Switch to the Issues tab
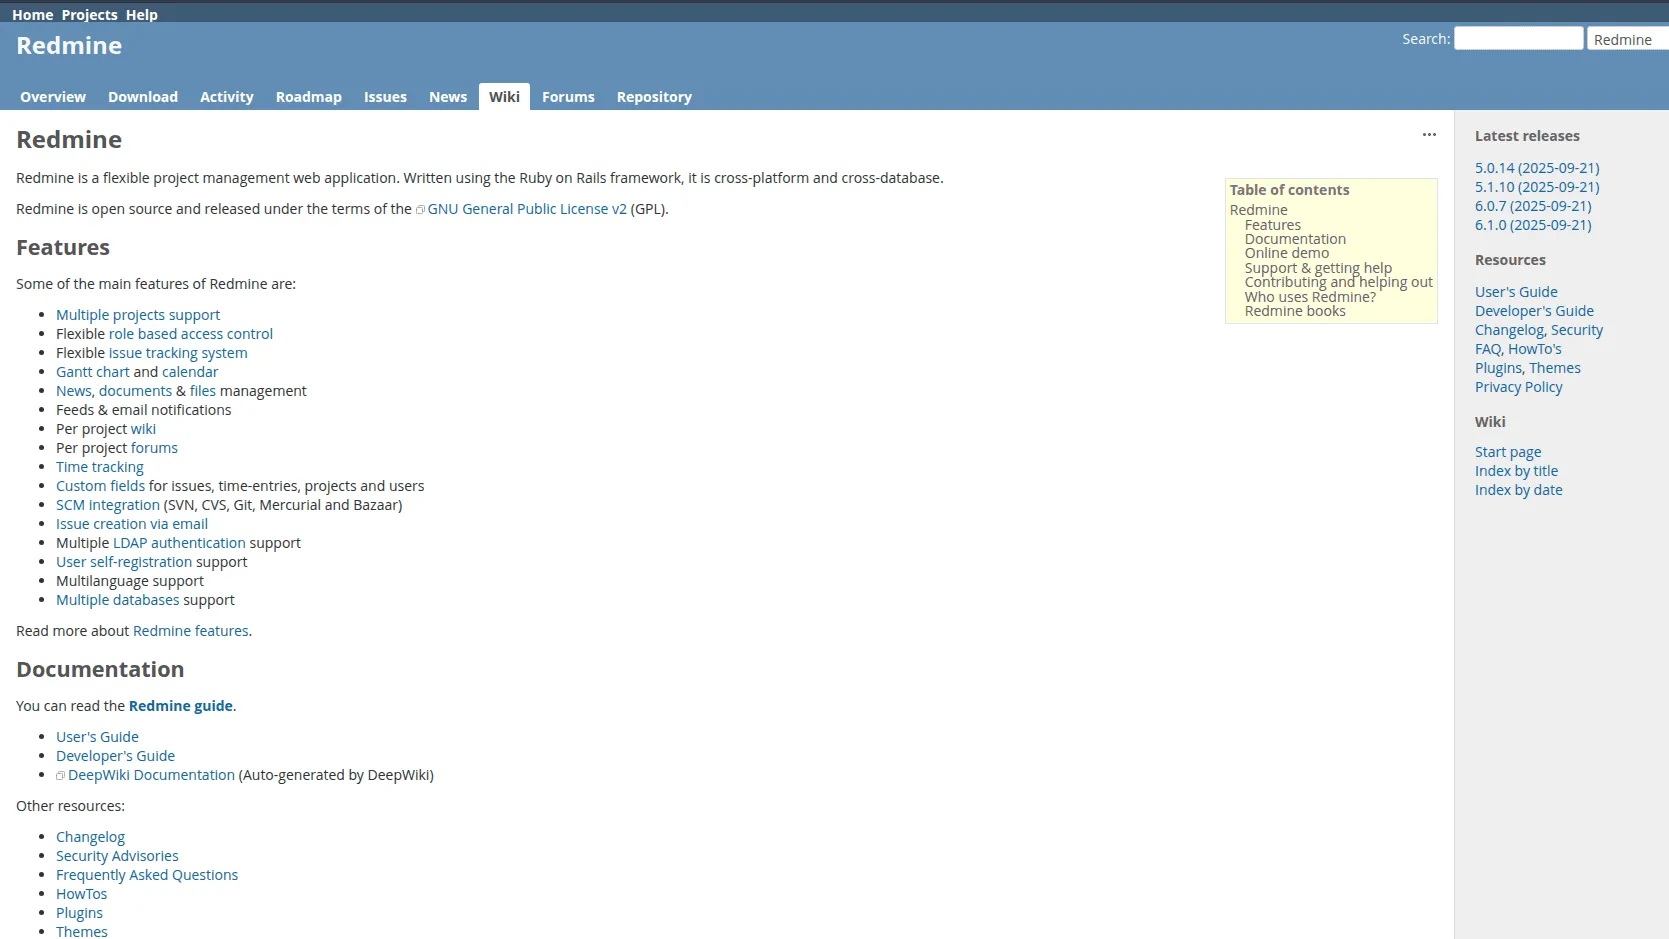Screen dimensions: 1669x939 click(x=385, y=96)
